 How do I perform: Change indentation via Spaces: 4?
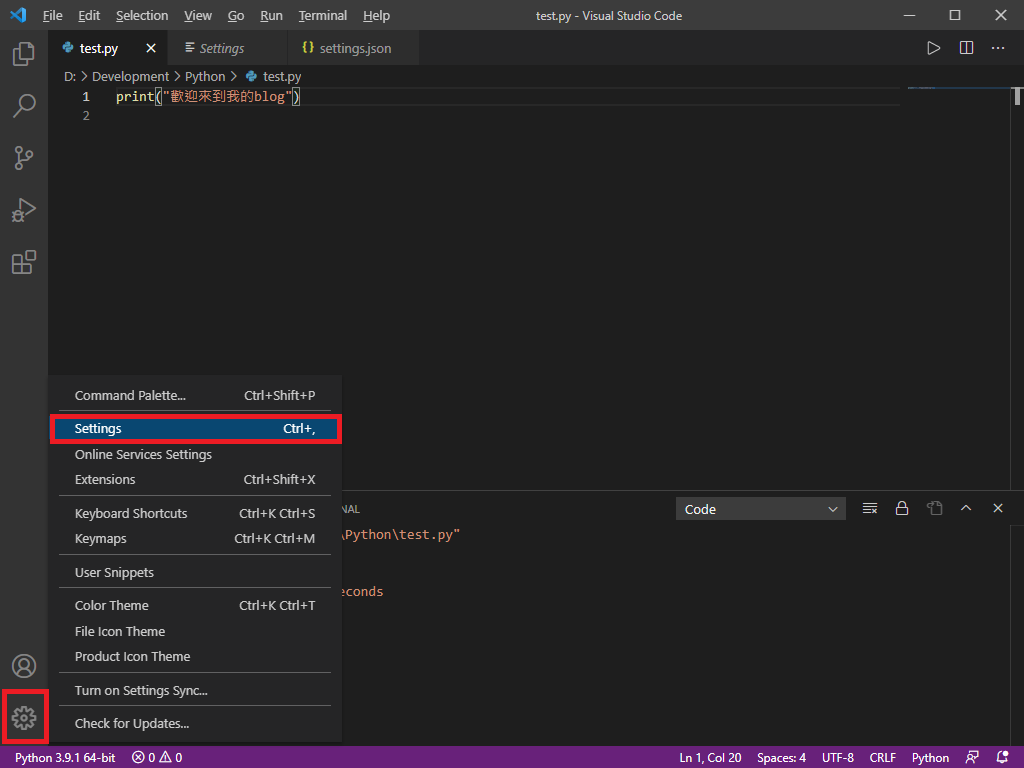coord(781,758)
